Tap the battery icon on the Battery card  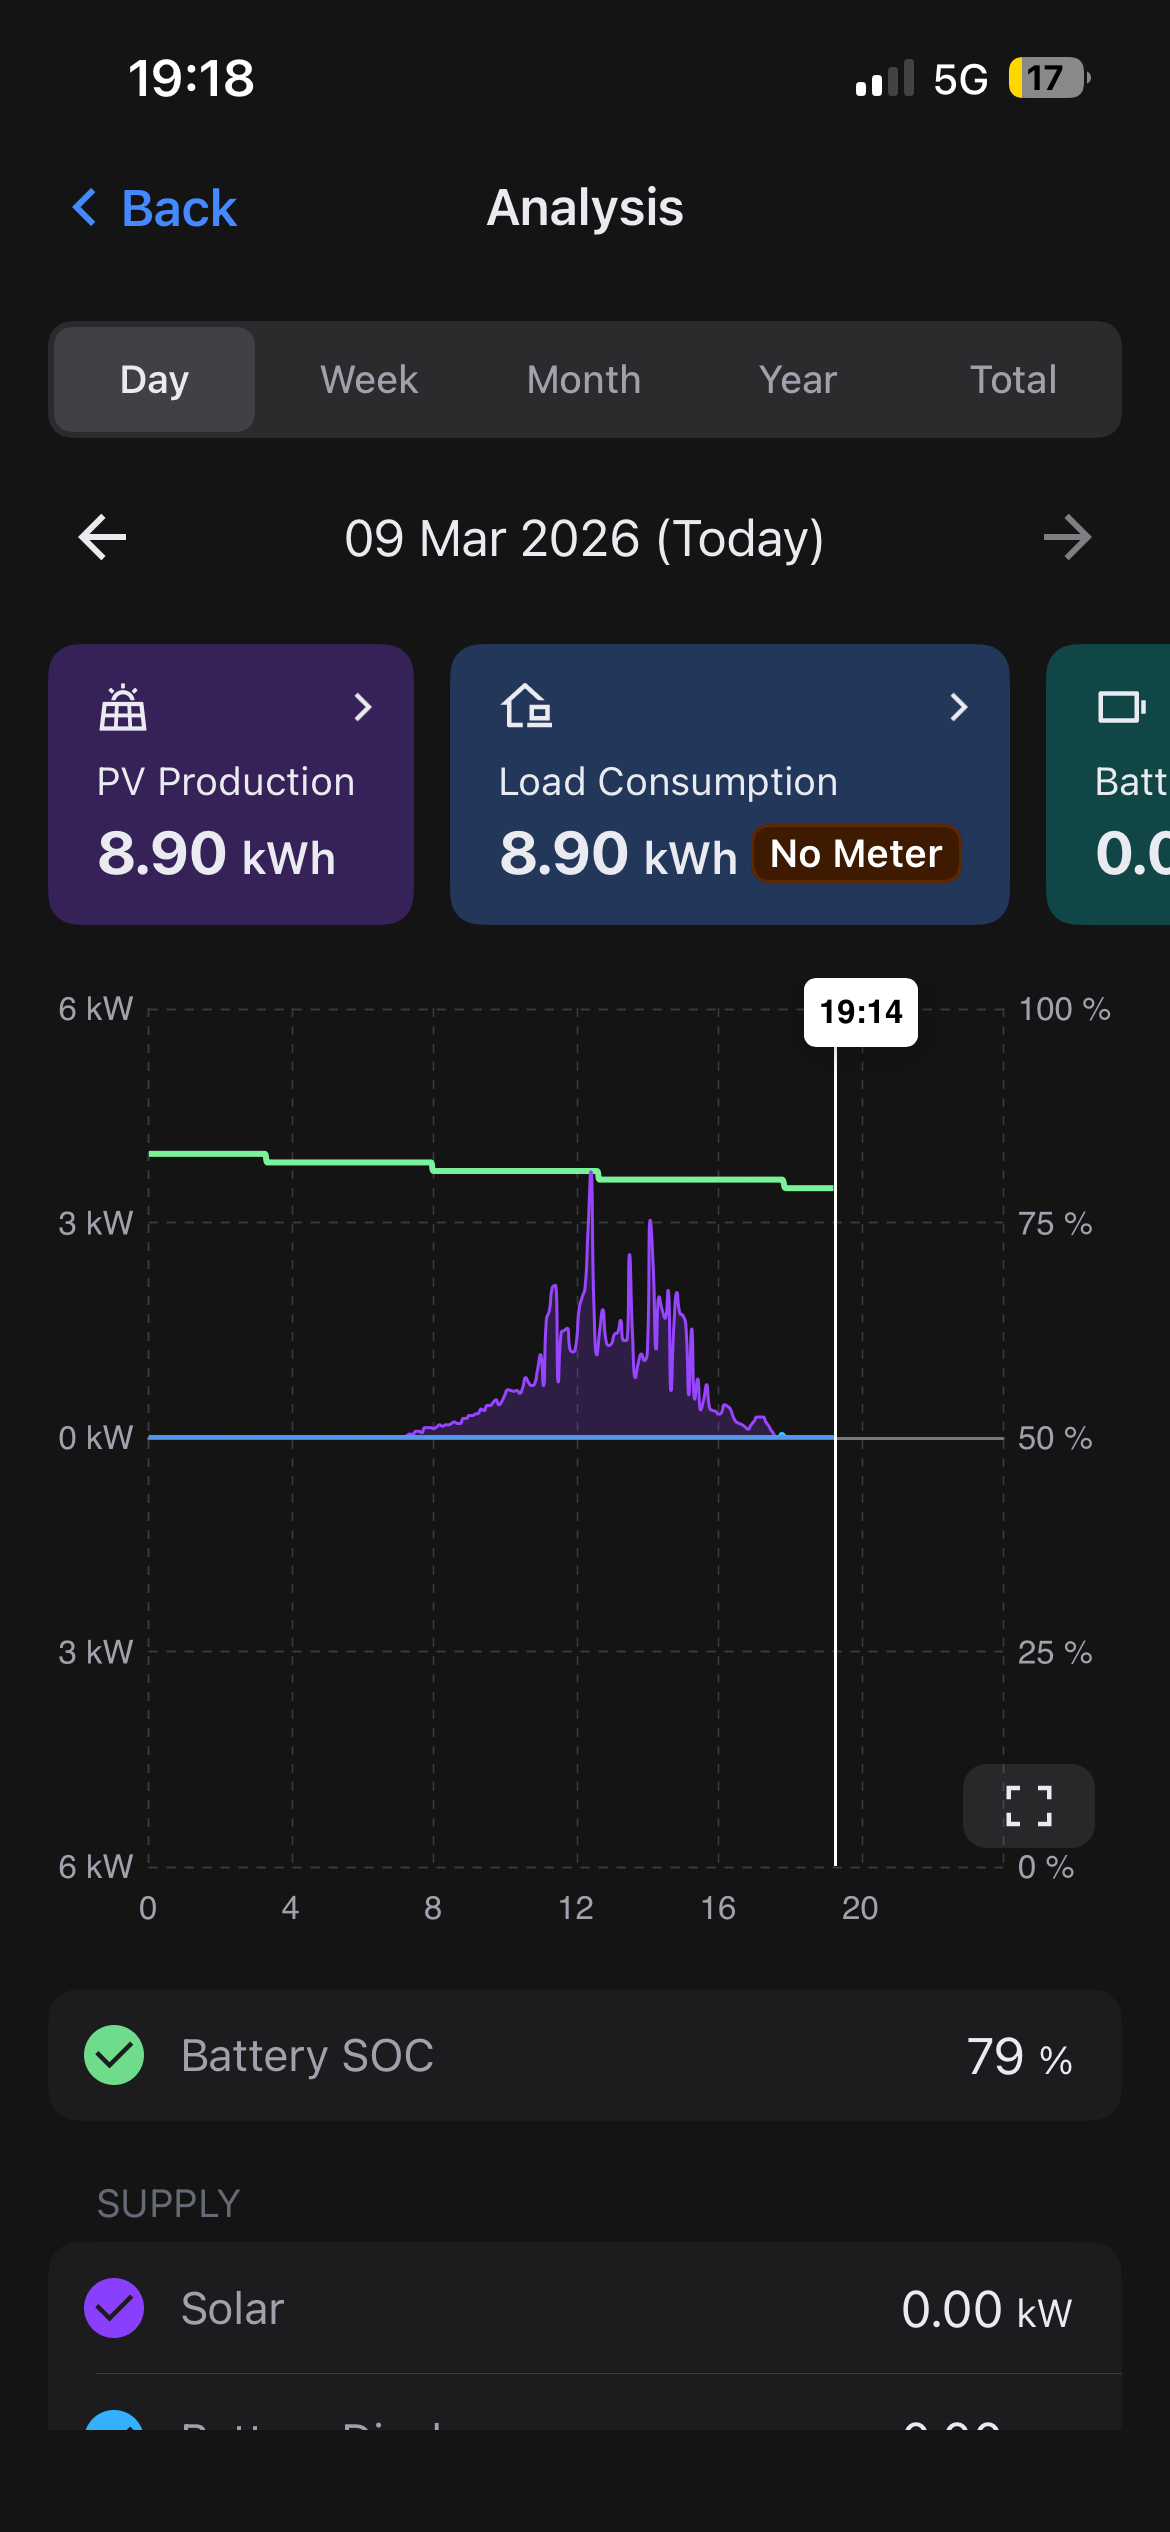tap(1121, 707)
